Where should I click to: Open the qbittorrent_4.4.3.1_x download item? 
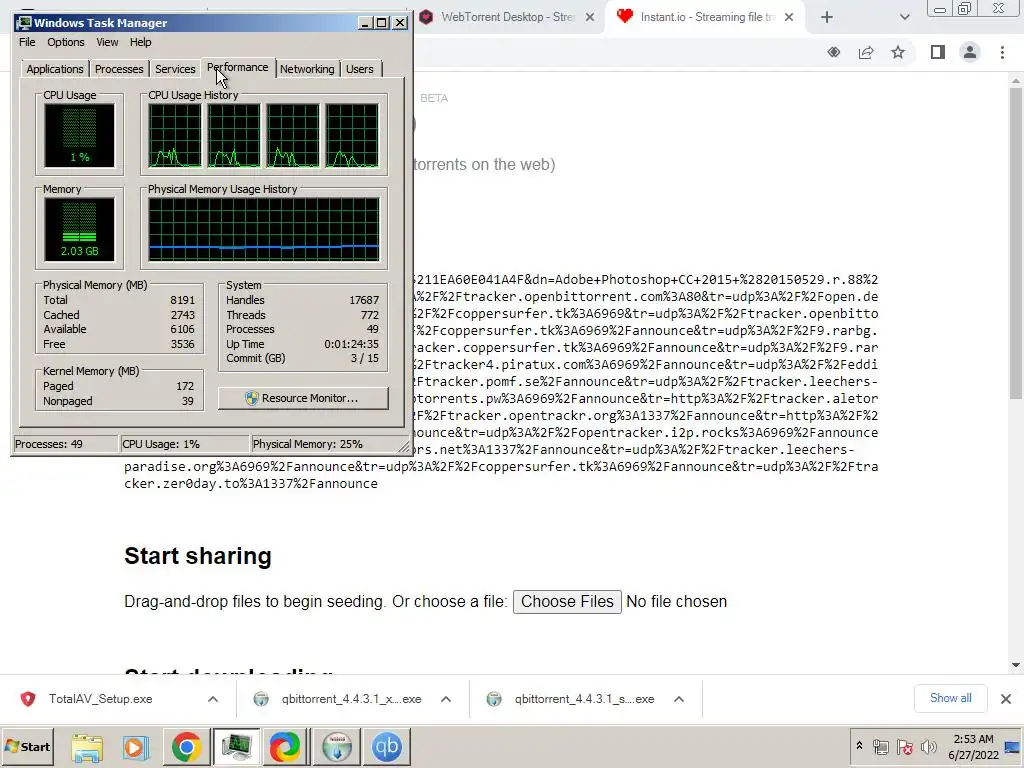351,699
